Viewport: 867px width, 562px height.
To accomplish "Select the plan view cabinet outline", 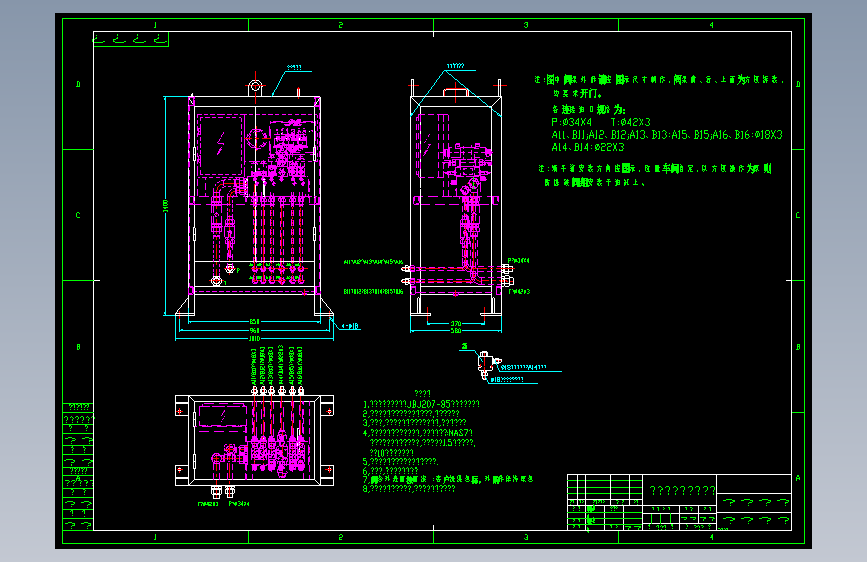I will click(254, 440).
